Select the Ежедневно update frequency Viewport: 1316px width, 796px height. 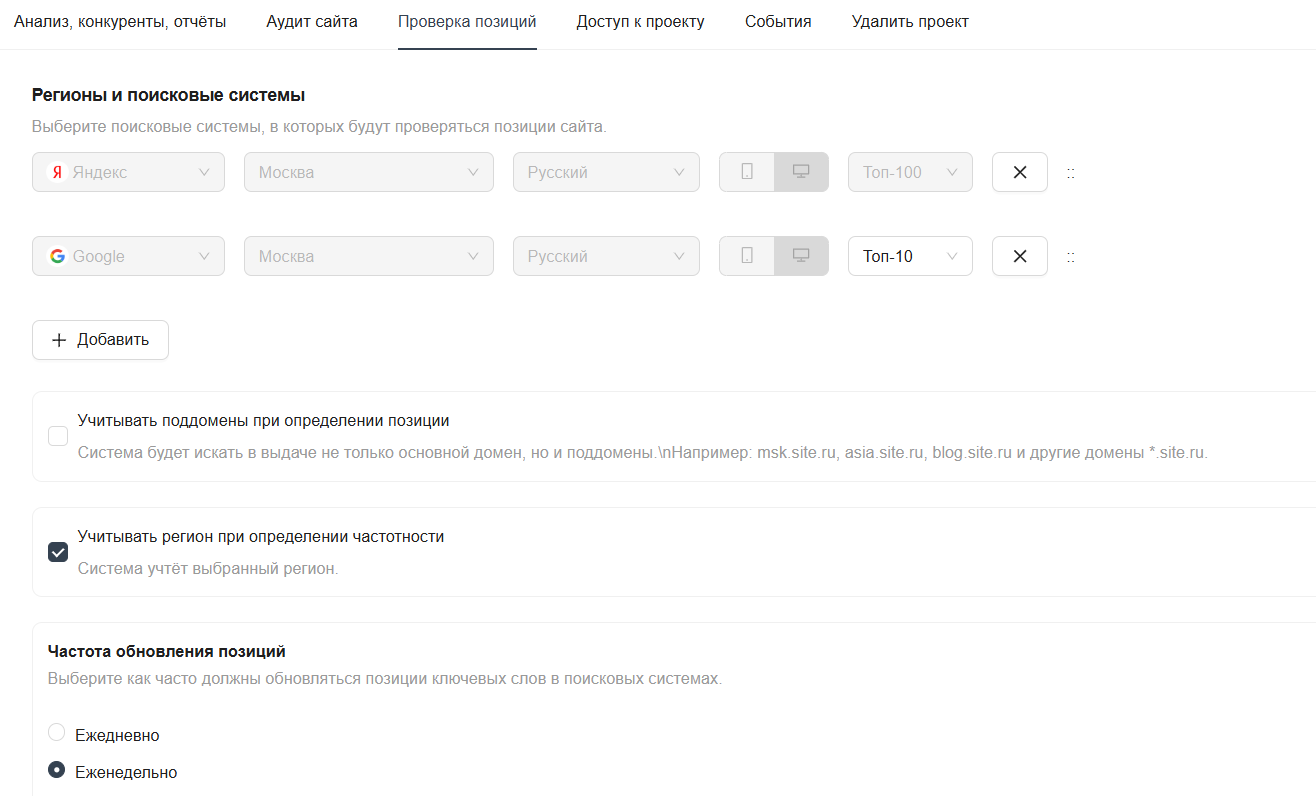pyautogui.click(x=57, y=733)
